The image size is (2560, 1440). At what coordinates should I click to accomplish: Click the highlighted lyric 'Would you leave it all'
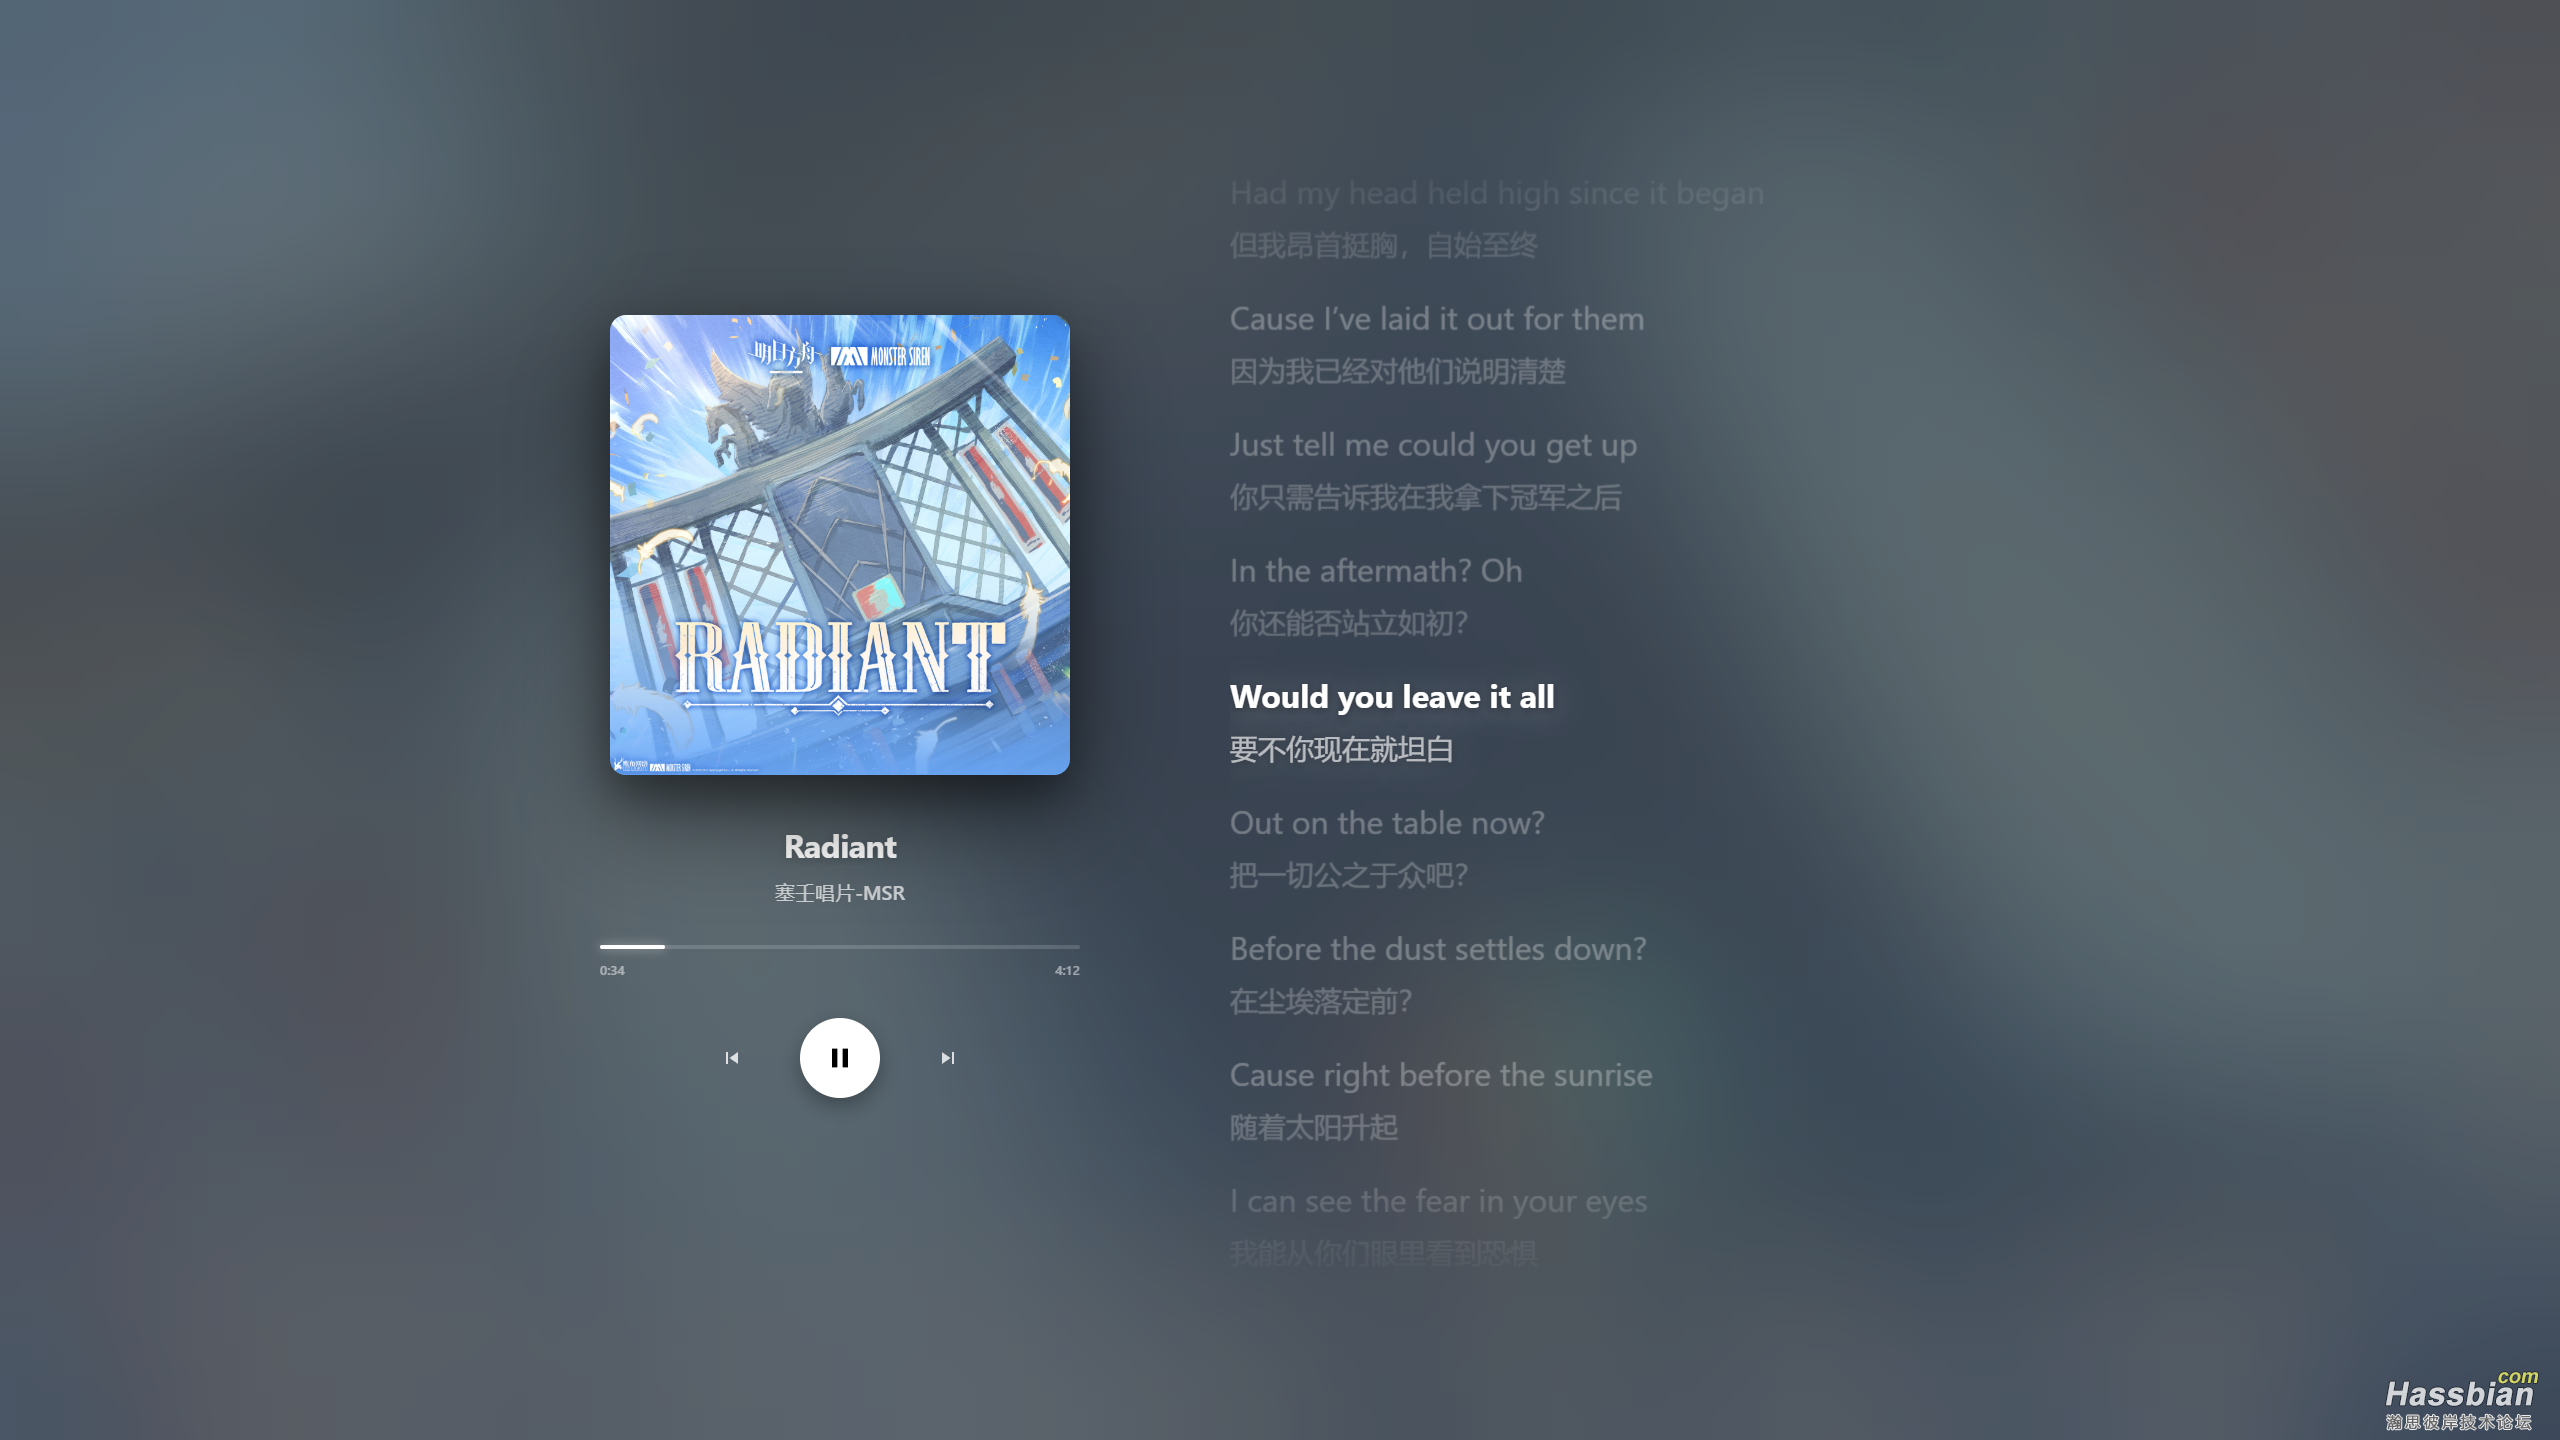(x=1392, y=697)
